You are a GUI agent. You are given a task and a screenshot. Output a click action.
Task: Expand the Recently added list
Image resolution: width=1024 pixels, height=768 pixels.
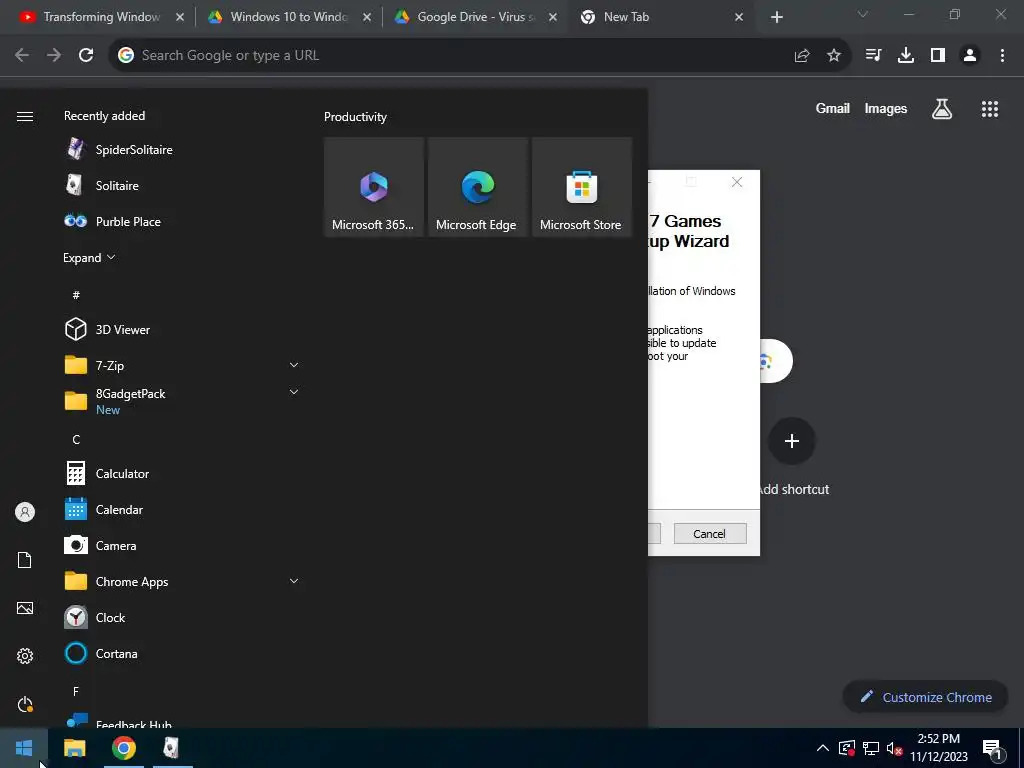89,257
